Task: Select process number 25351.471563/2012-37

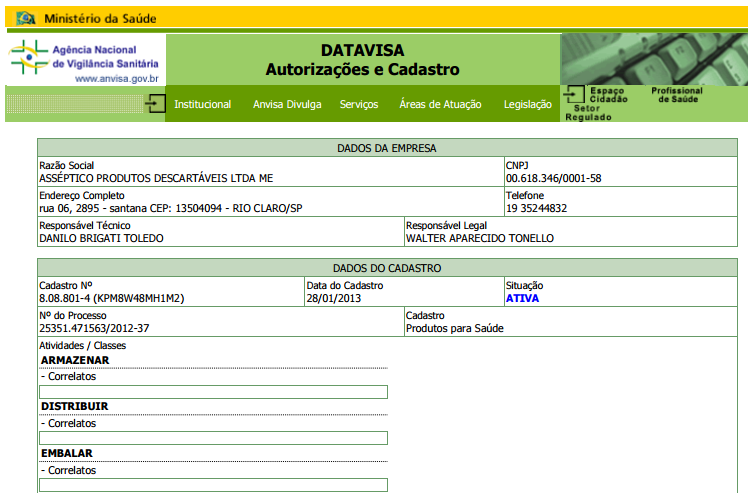Action: tap(94, 328)
